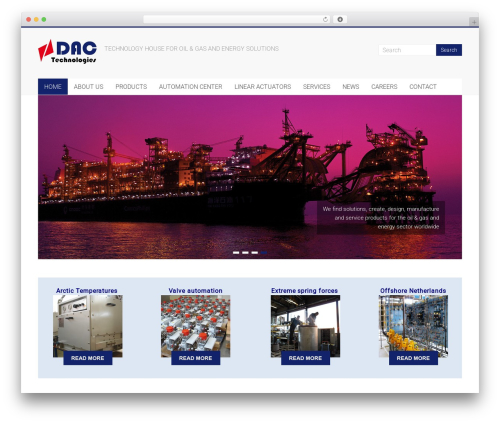Screen dimensions: 500x423
Task: Select AUTOMATION CENTER in the navigation
Action: tap(190, 87)
